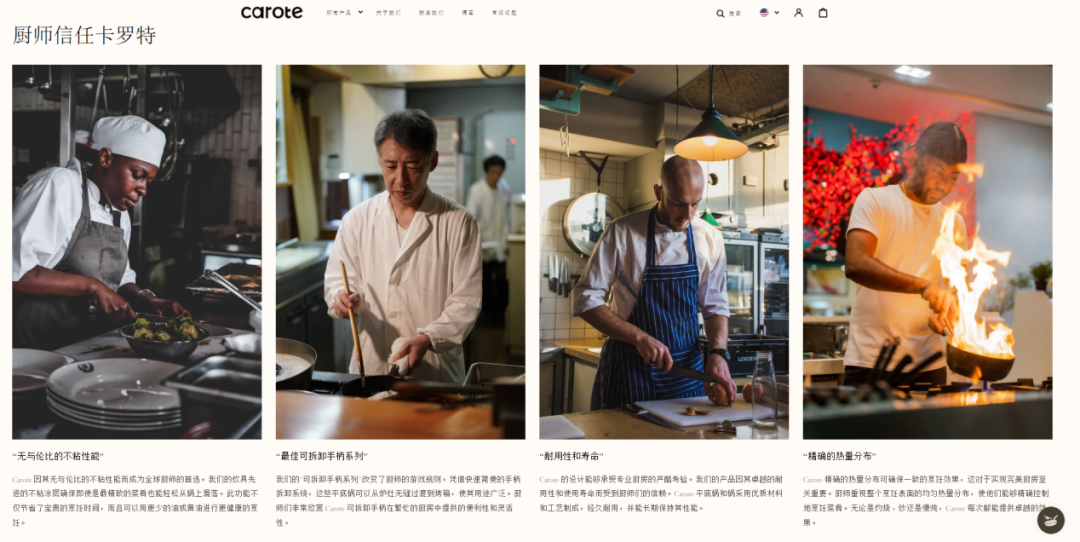
Task: Select the chef holding chopsticks photo
Action: coord(400,251)
